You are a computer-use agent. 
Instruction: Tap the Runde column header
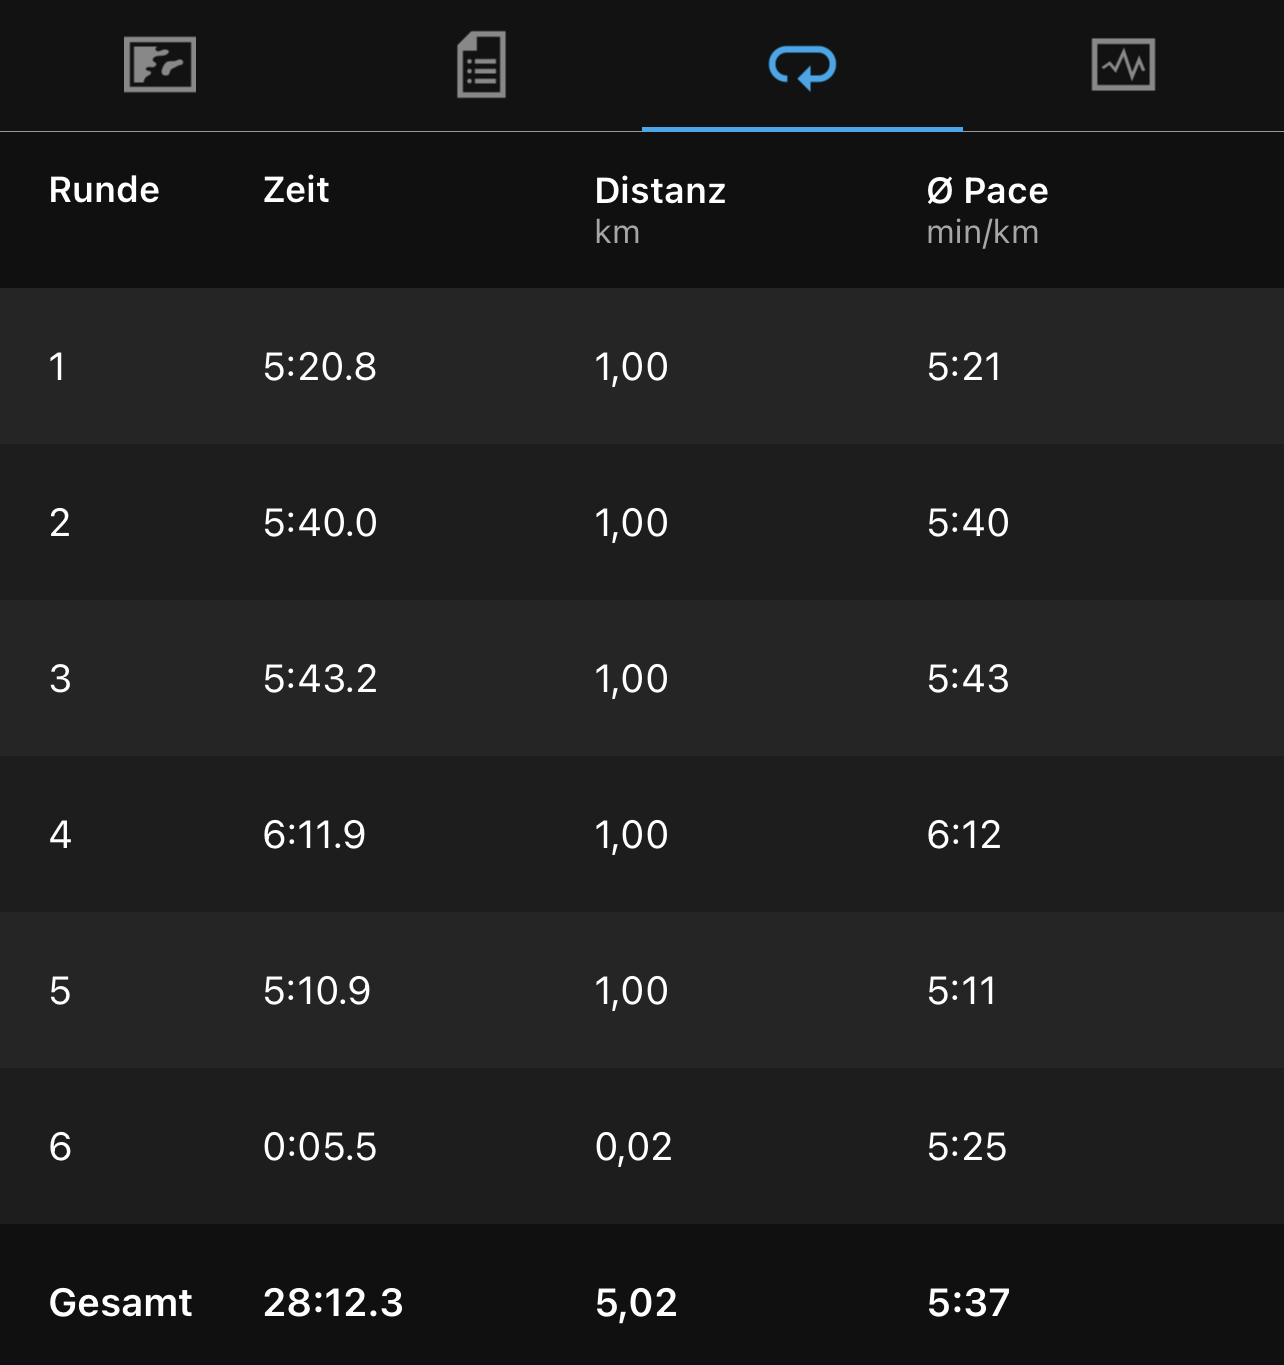point(104,190)
